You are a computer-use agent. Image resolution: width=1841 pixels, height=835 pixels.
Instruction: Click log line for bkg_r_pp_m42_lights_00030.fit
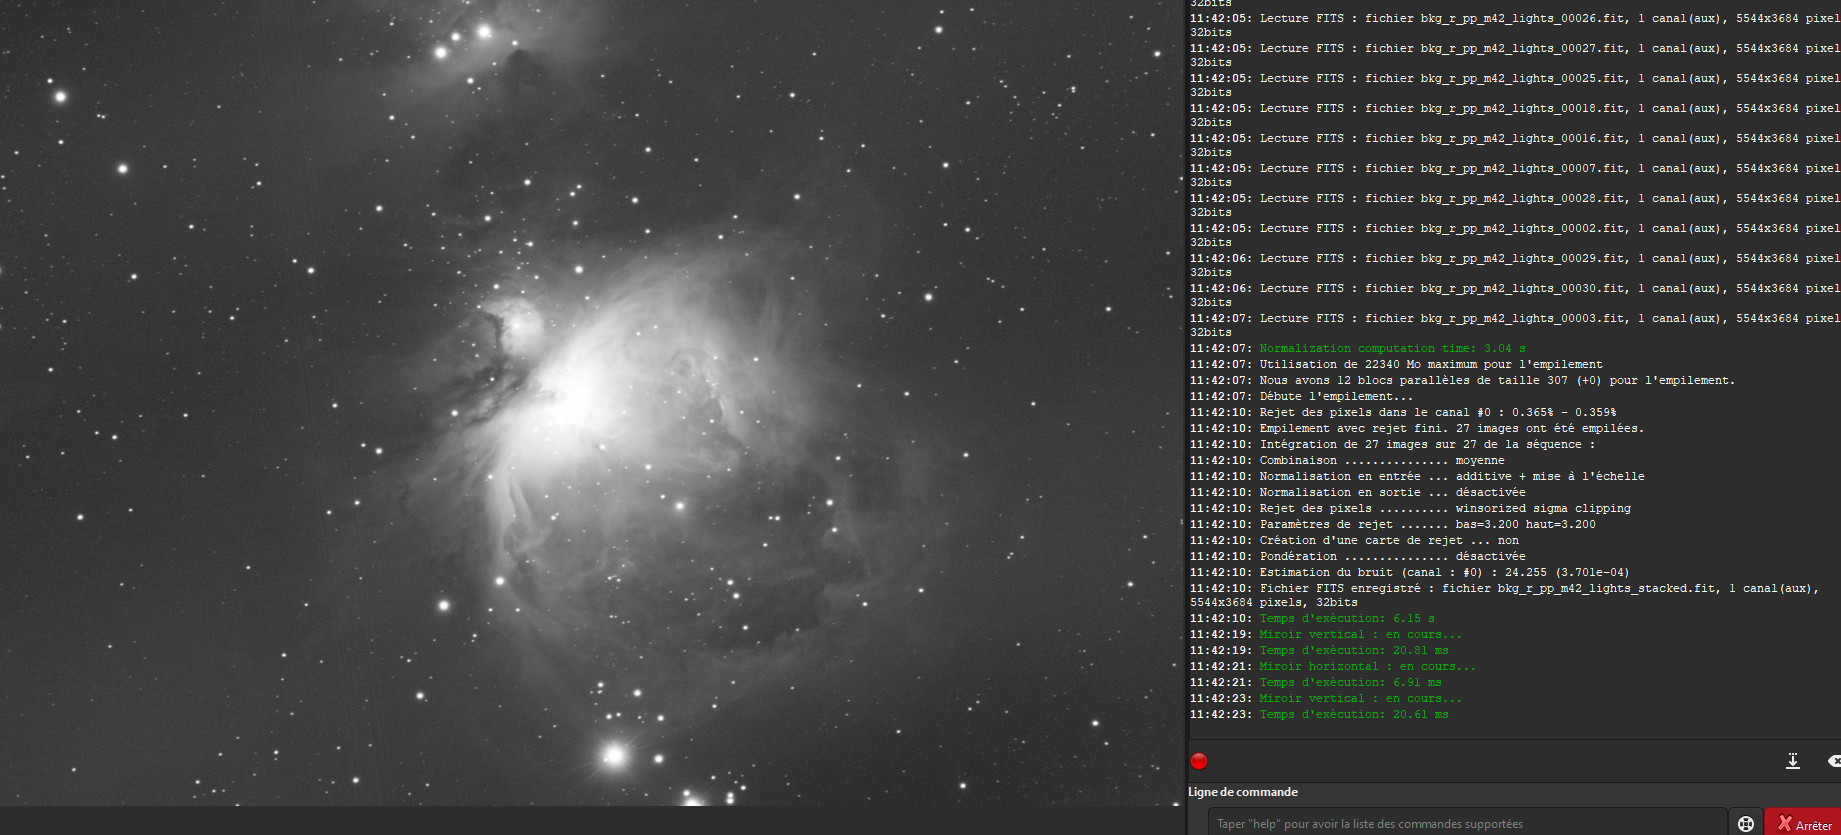click(1514, 295)
